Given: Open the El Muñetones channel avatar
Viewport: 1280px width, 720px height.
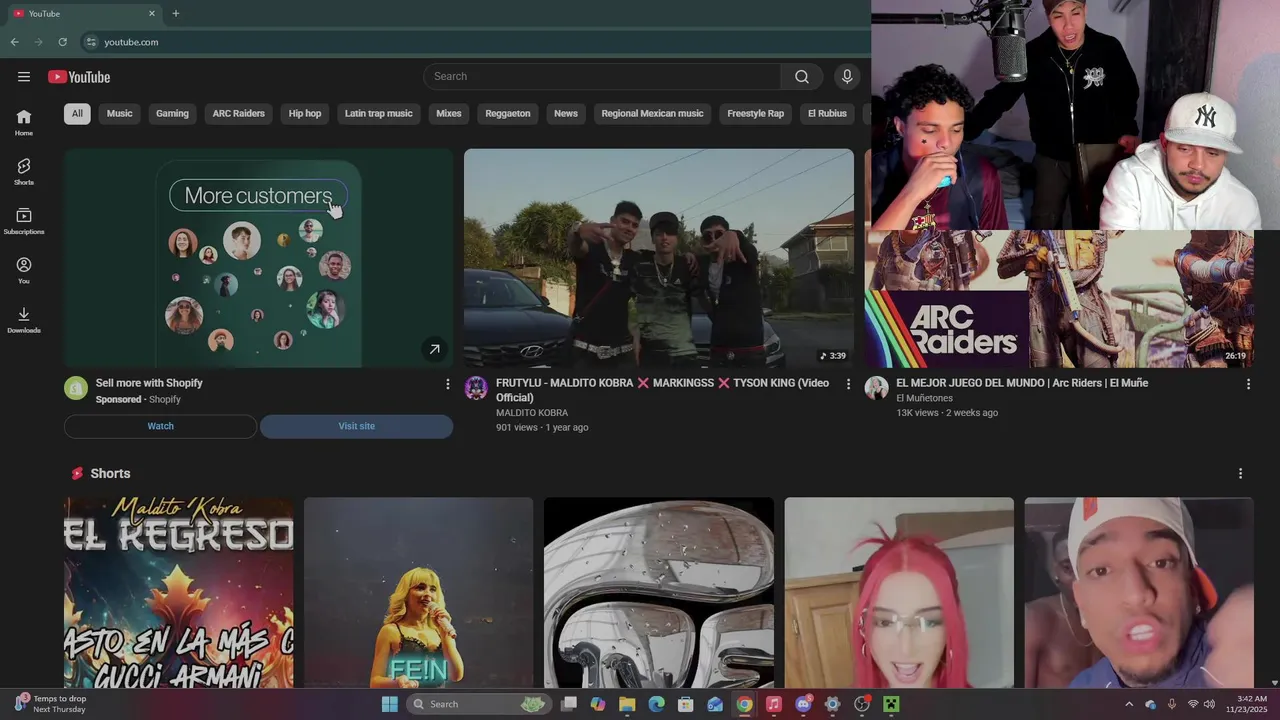Looking at the screenshot, I should (x=877, y=388).
